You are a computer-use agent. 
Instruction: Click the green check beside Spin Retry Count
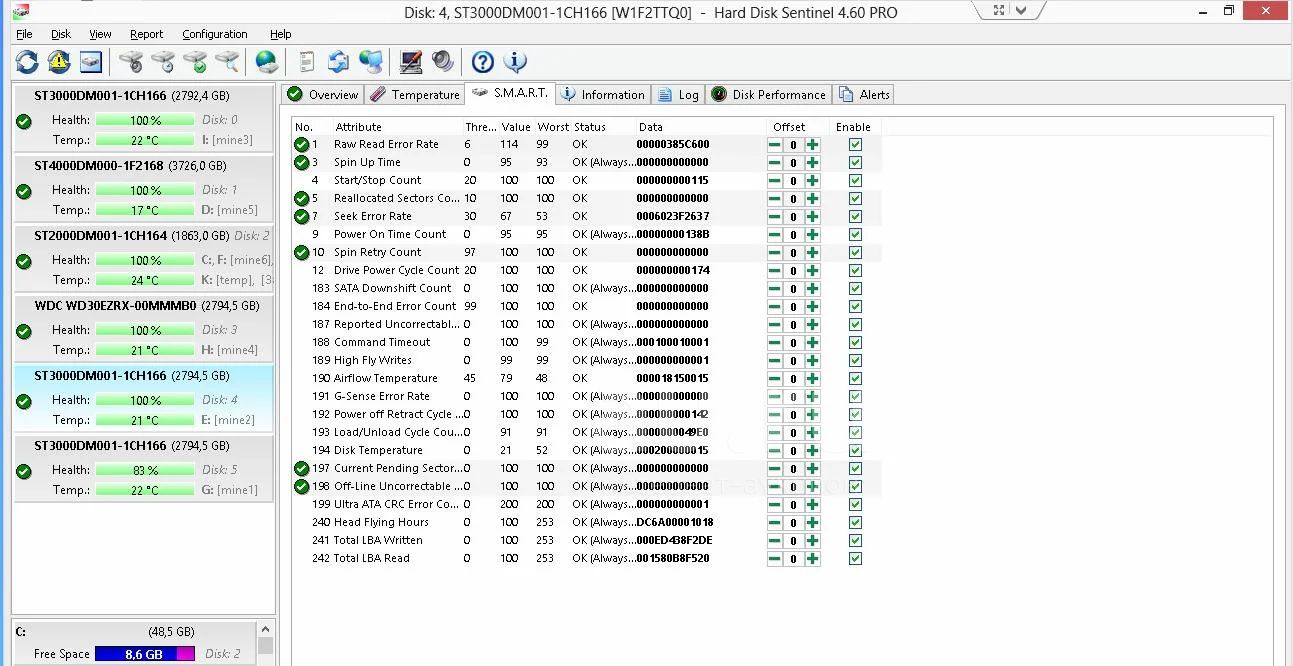[301, 252]
